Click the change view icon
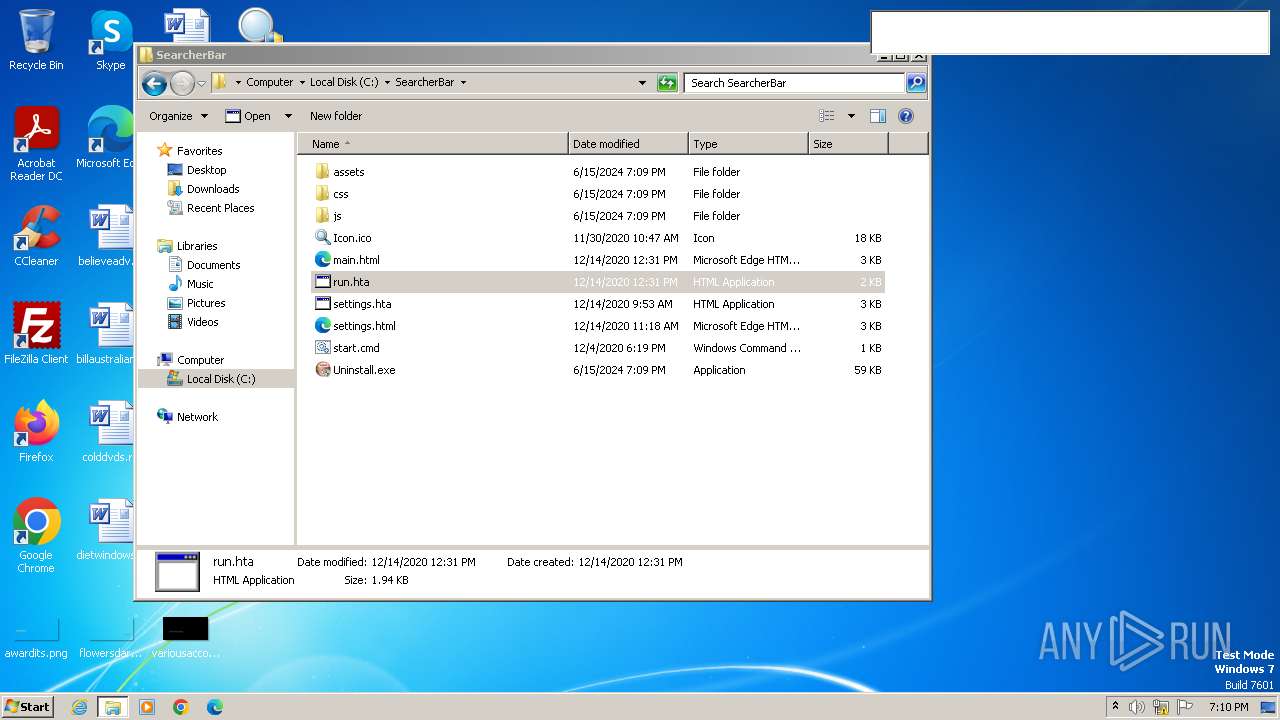The width and height of the screenshot is (1280, 720). [x=826, y=116]
